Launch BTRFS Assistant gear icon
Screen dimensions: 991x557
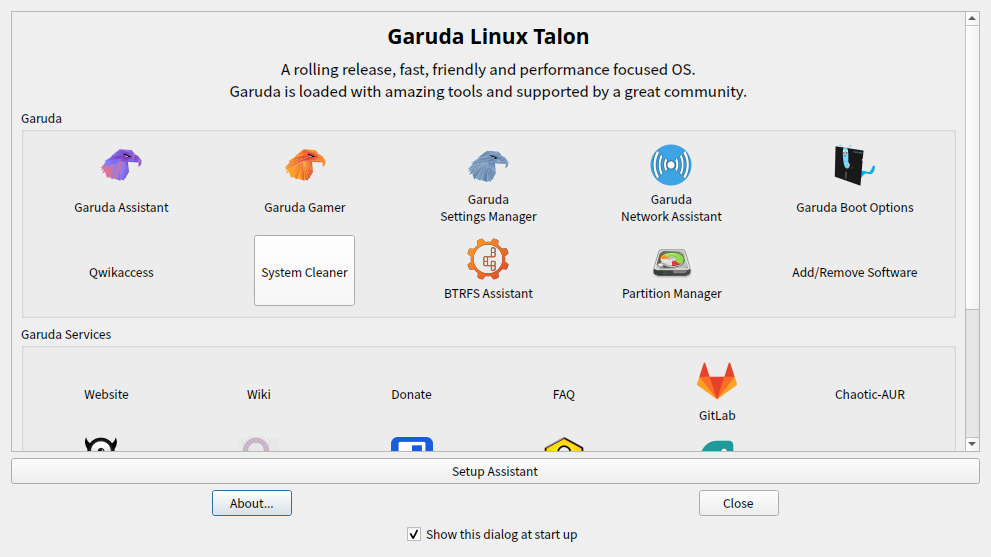pos(488,259)
